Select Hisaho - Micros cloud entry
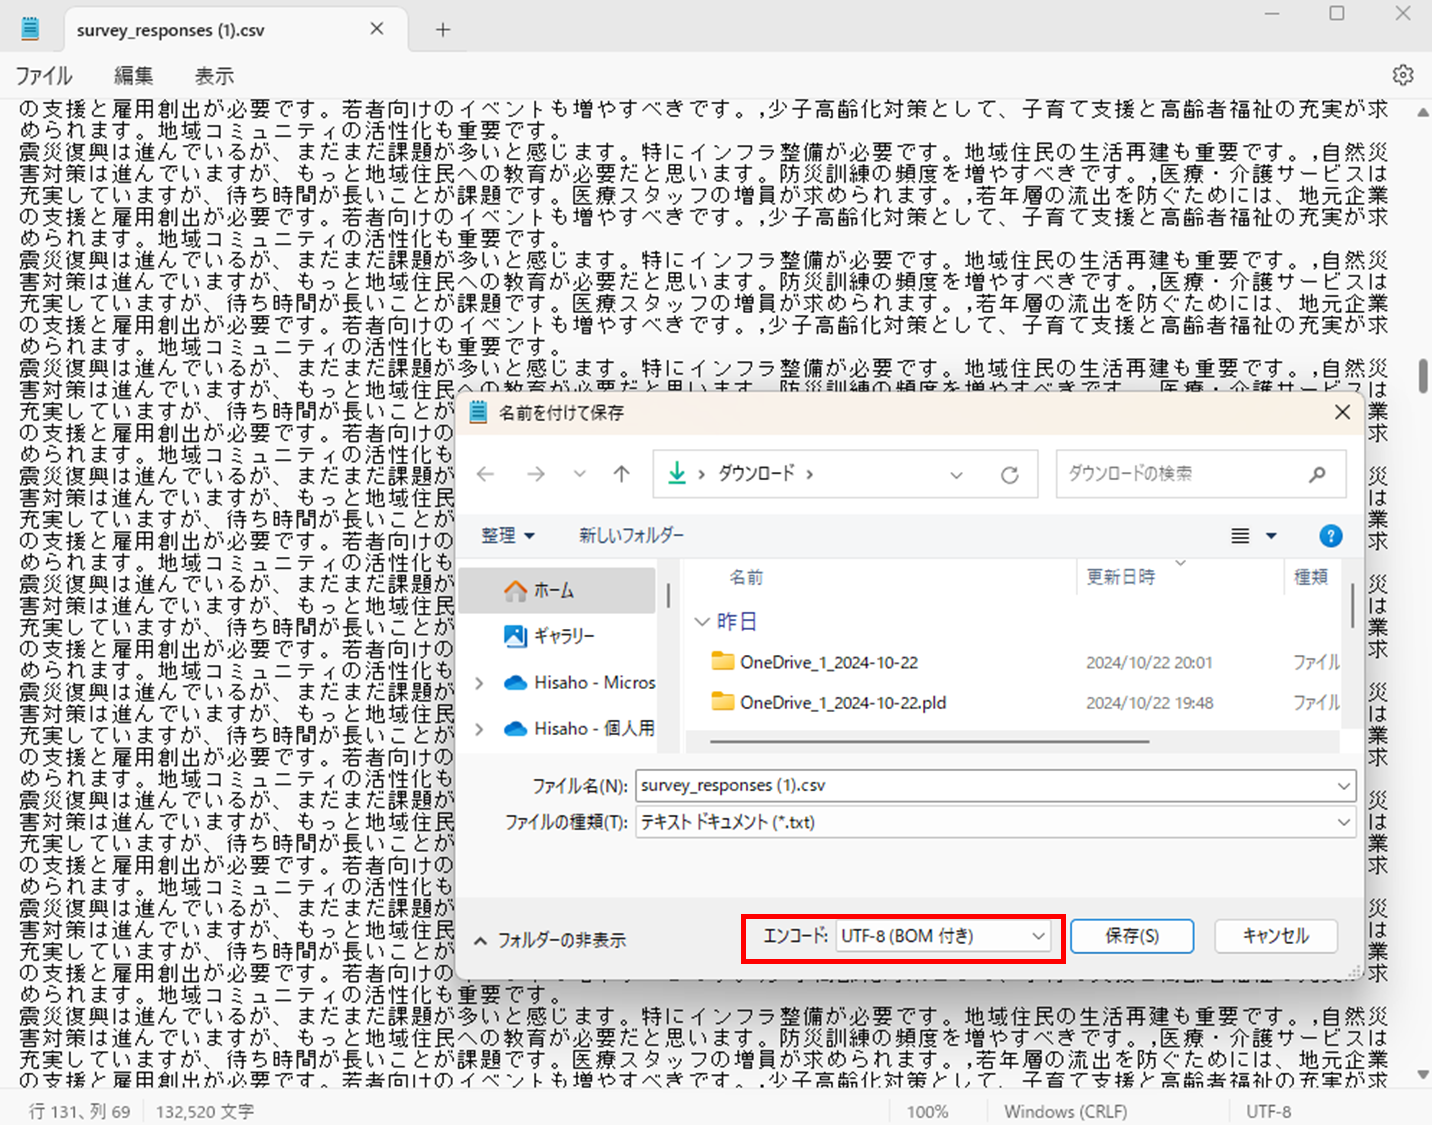Viewport: 1432px width, 1125px height. click(x=580, y=683)
